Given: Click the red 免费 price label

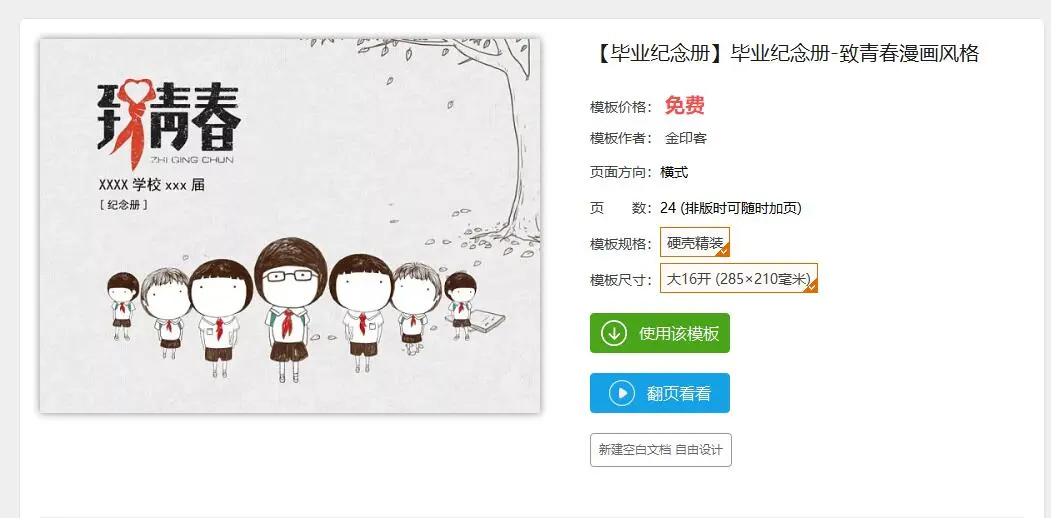Looking at the screenshot, I should point(684,105).
